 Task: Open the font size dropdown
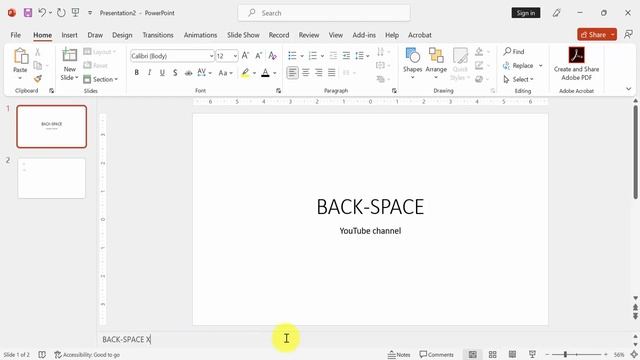[x=235, y=56]
